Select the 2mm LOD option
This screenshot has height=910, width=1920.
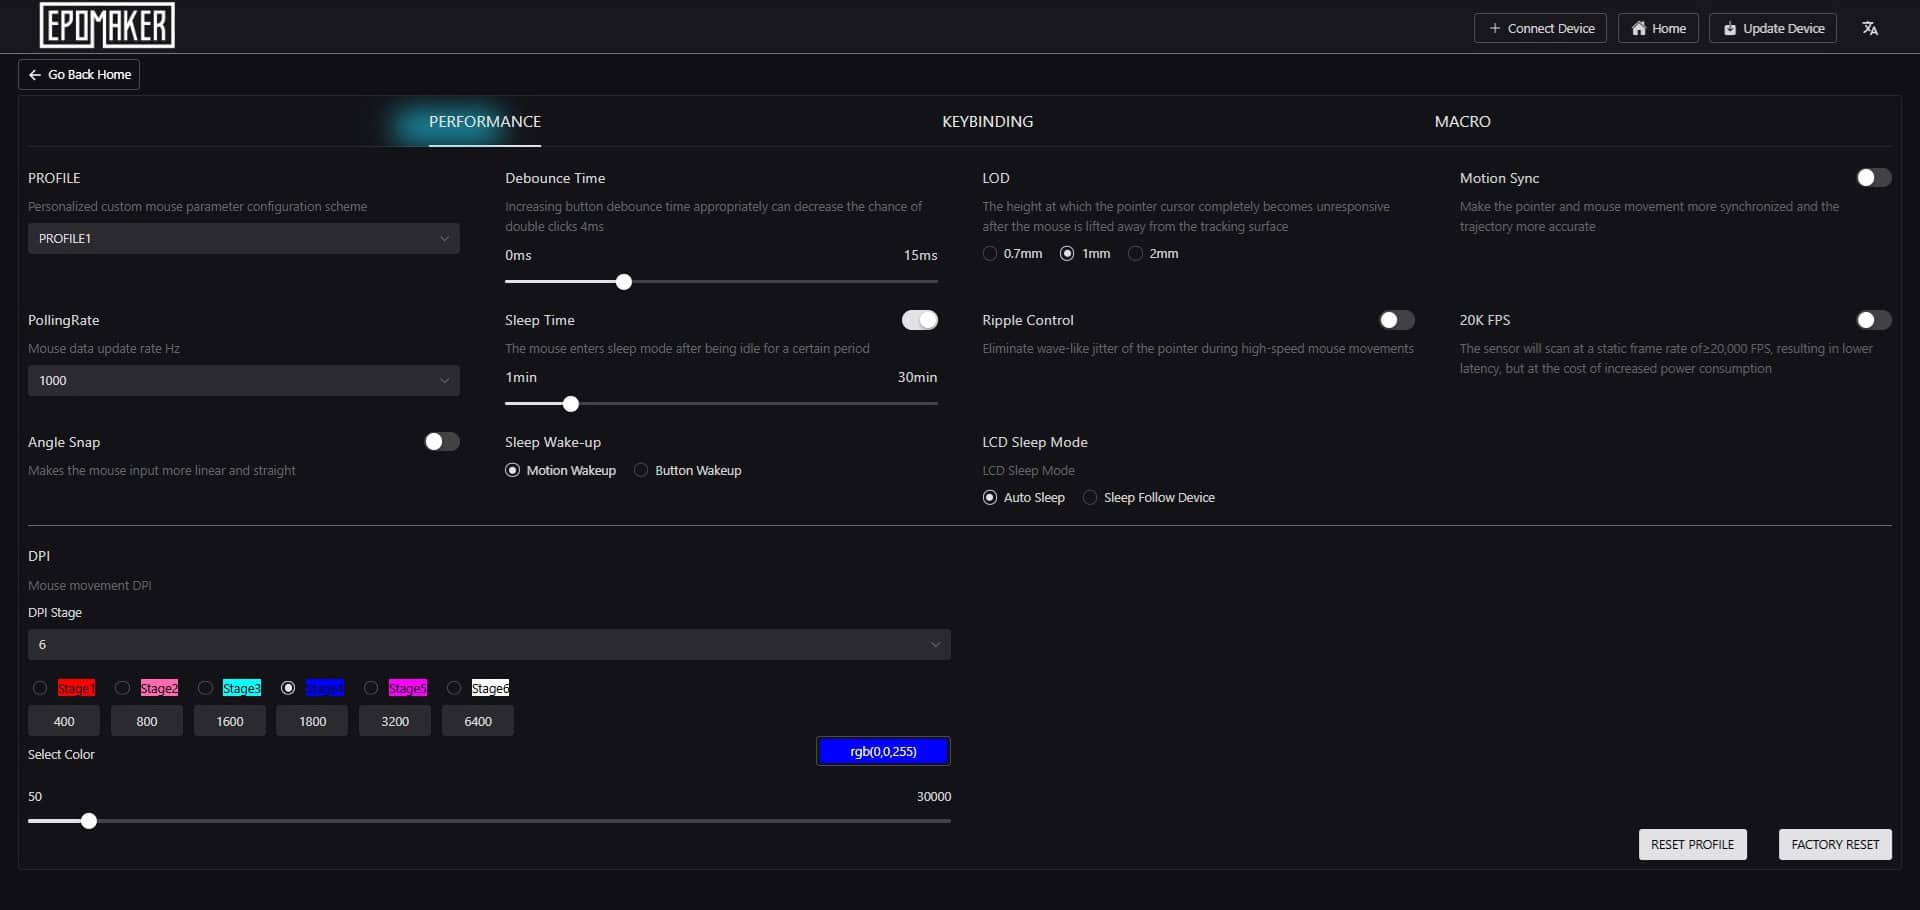click(1135, 254)
